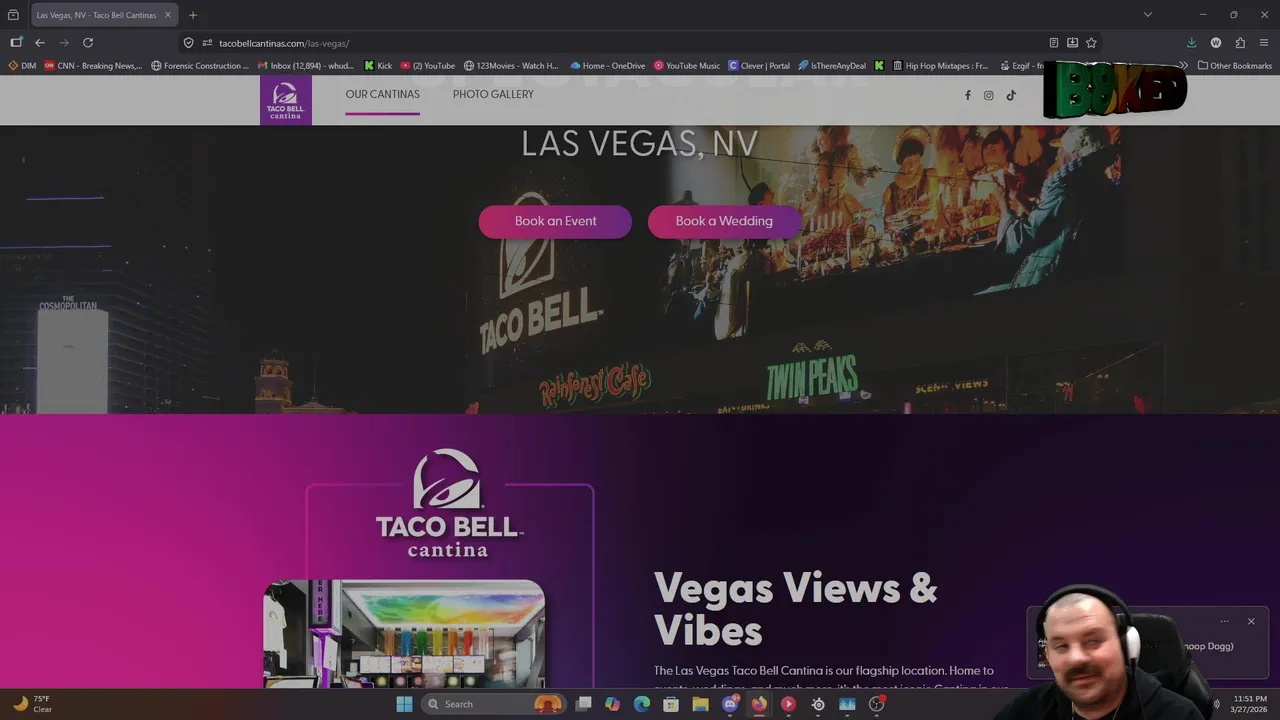1280x720 pixels.
Task: Close the media notification popup
Action: [1251, 621]
